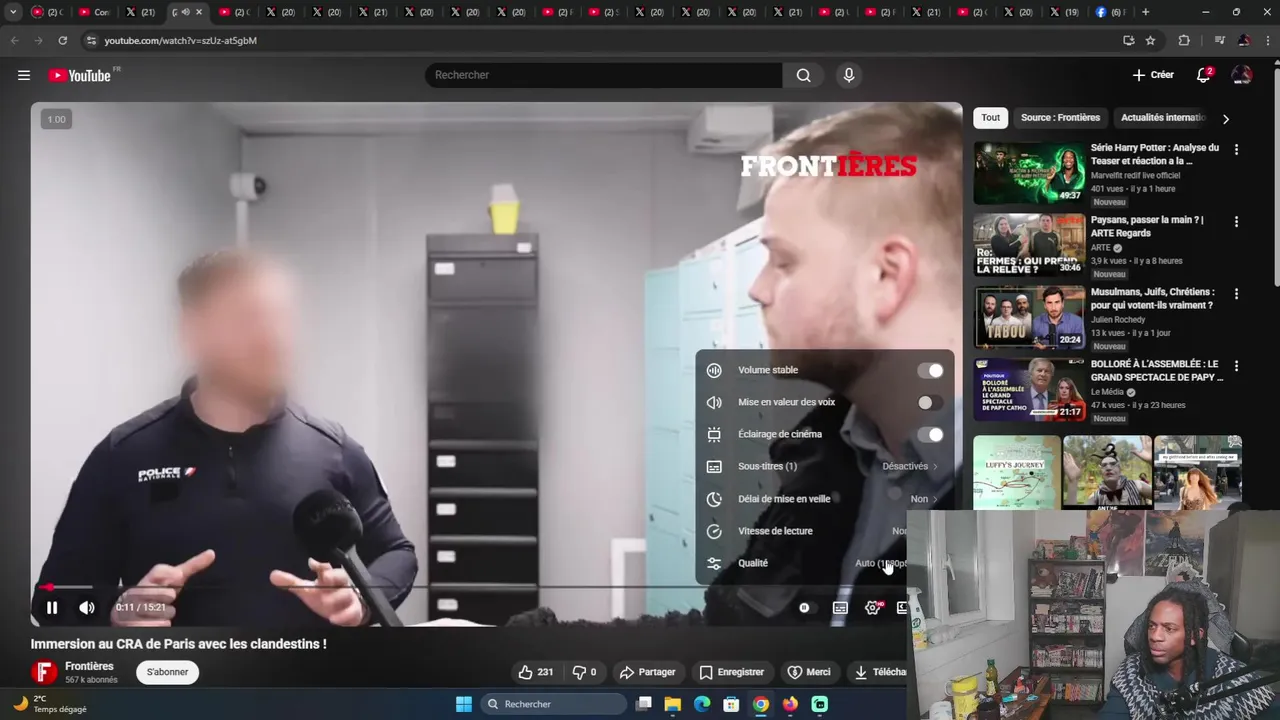The height and width of the screenshot is (720, 1280).
Task: Open the subtitles/captions button in player
Action: click(x=840, y=607)
